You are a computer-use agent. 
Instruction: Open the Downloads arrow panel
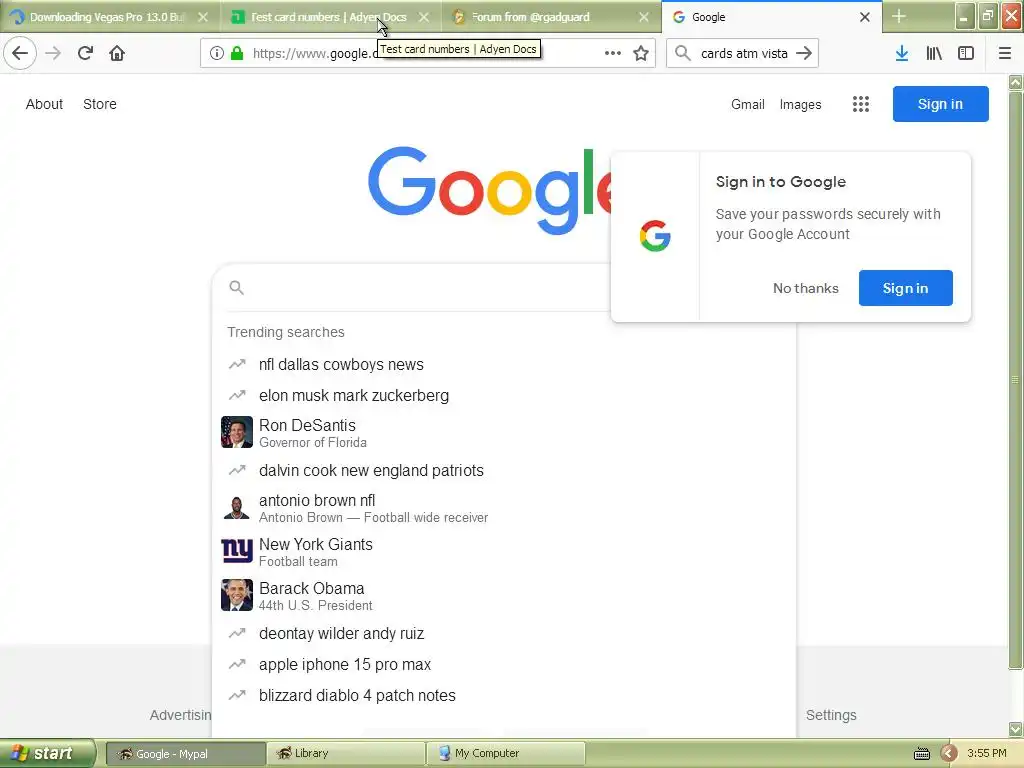point(902,53)
